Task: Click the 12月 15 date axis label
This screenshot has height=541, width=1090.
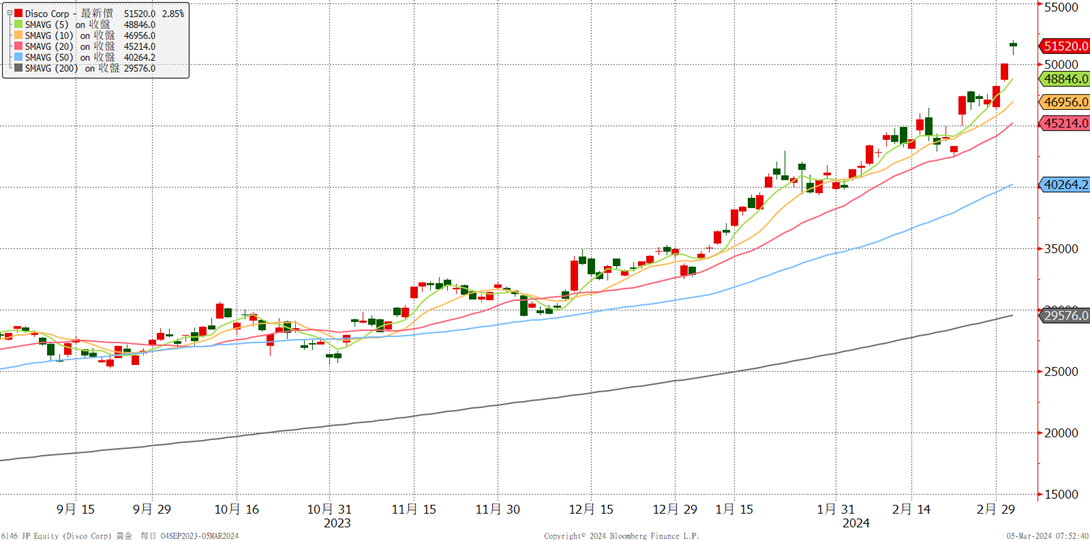Action: (x=590, y=510)
